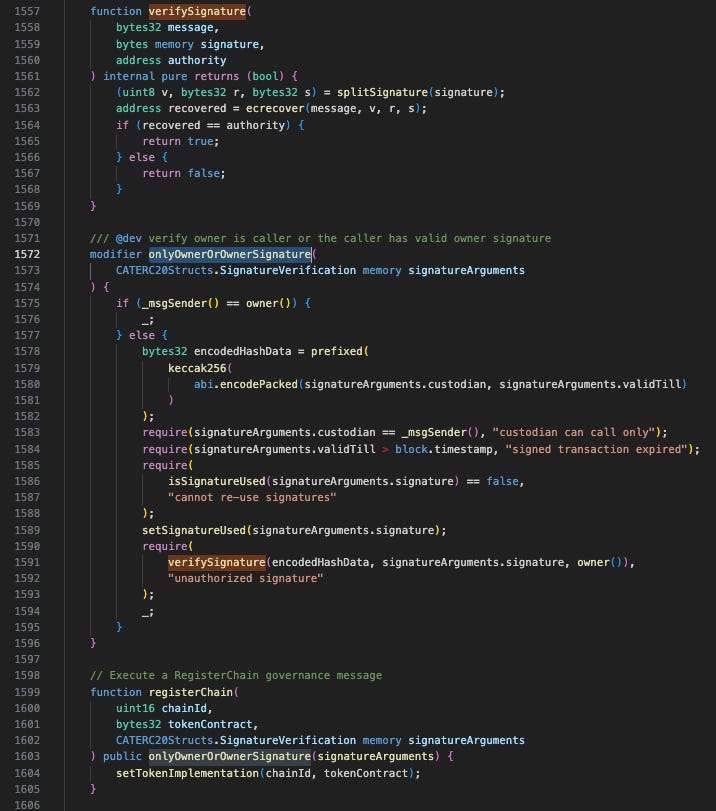
Task: Click owner() in the if condition on line 1575
Action: [268, 303]
